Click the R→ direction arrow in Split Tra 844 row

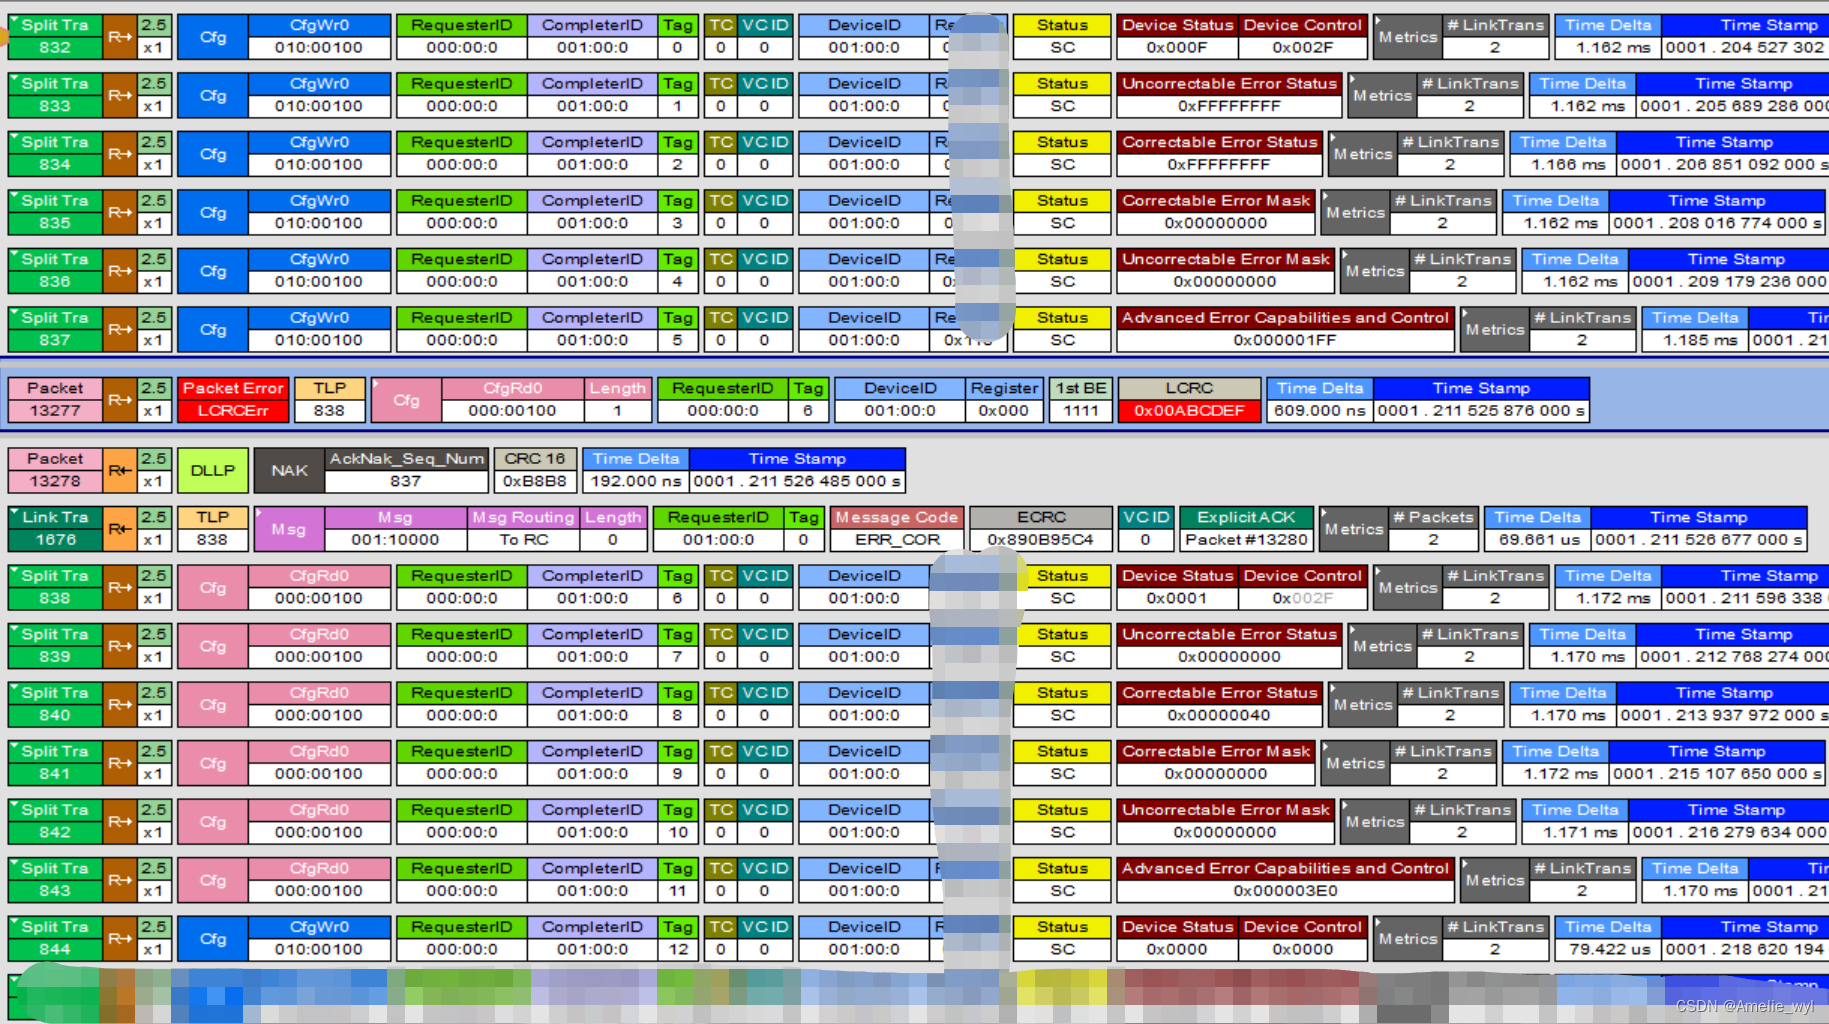click(x=120, y=938)
